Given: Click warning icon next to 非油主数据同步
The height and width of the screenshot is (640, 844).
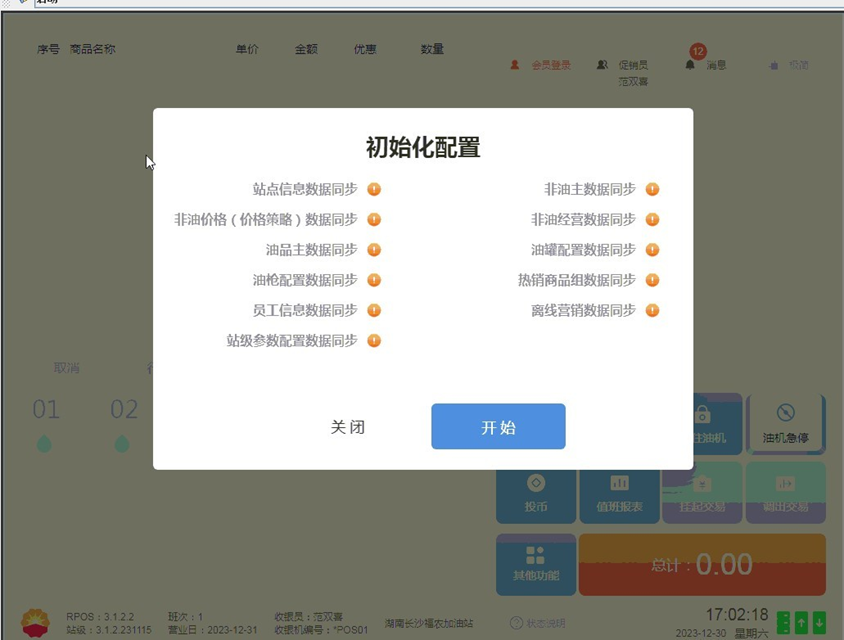Looking at the screenshot, I should click(x=652, y=189).
